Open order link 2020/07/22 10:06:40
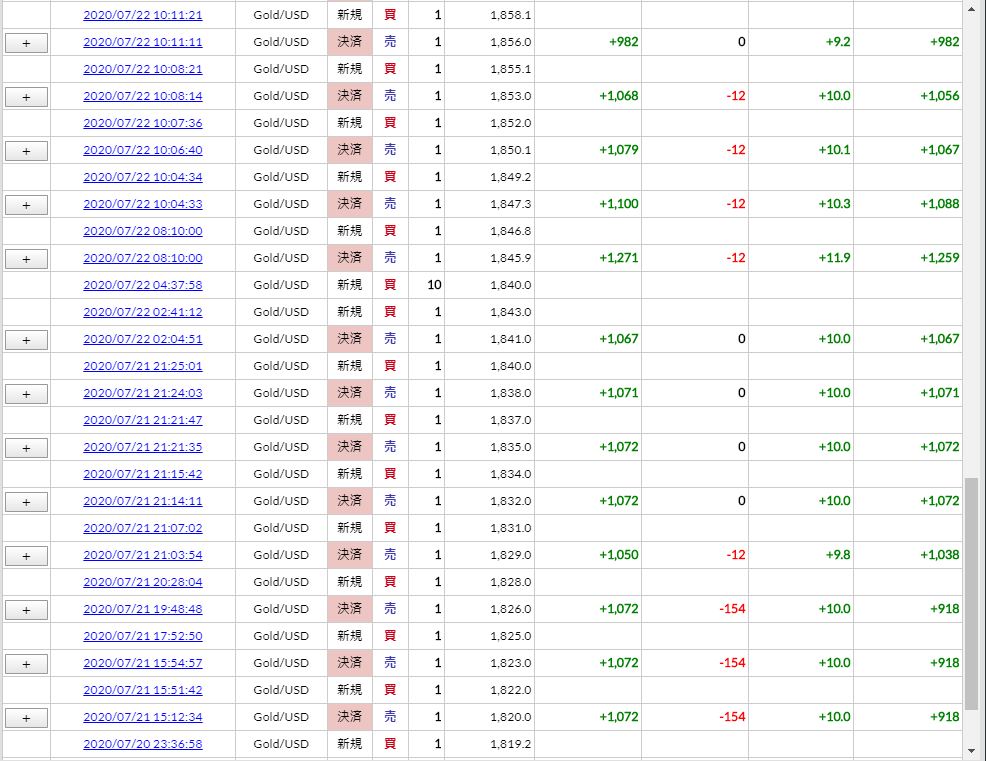Image resolution: width=986 pixels, height=761 pixels. tap(143, 150)
